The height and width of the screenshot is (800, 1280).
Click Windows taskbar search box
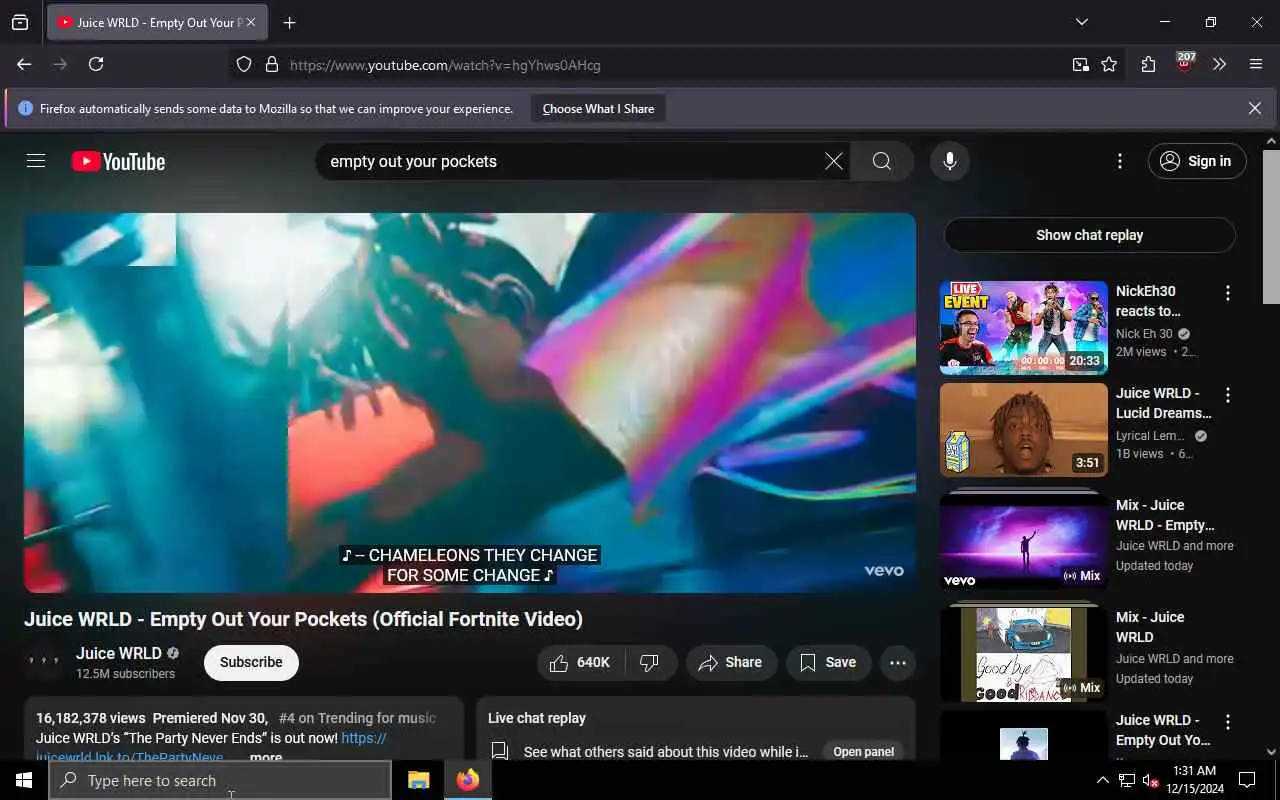click(x=220, y=780)
